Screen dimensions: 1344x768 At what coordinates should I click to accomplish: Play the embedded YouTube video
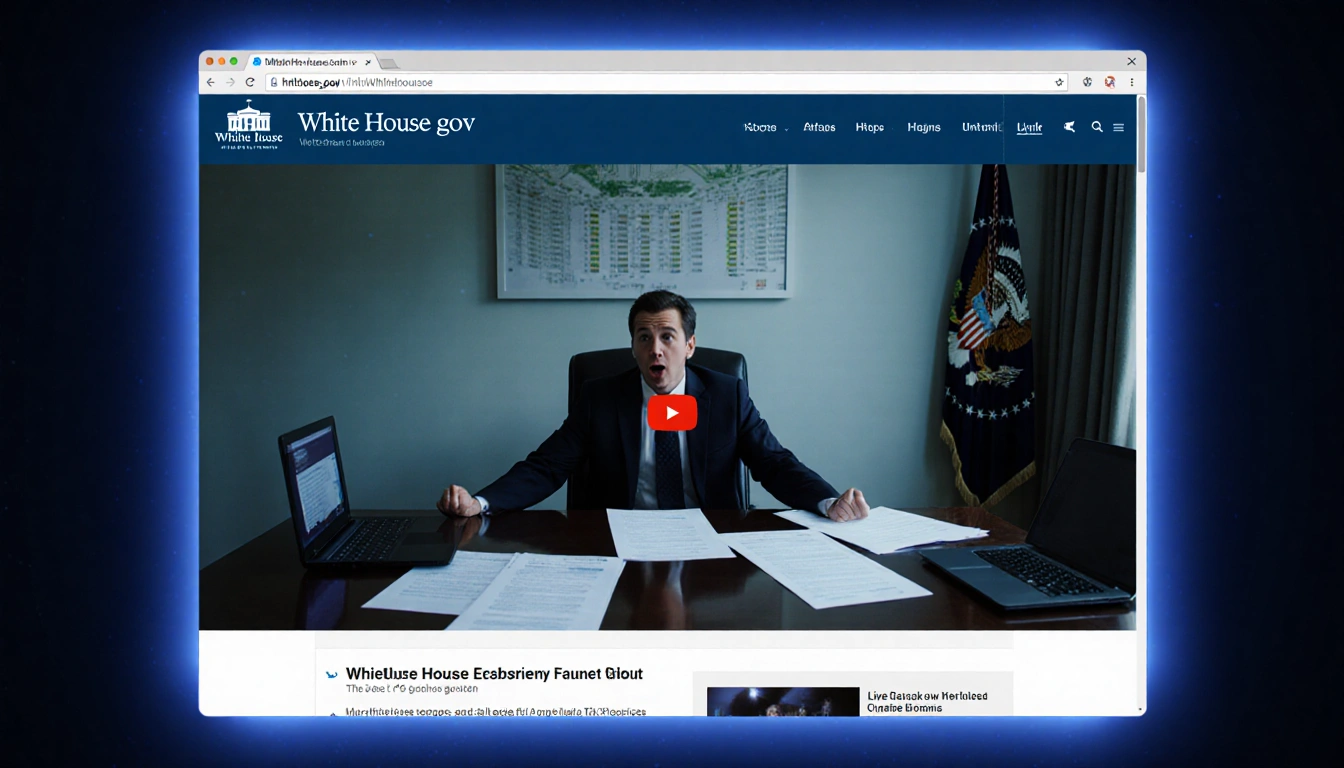[x=671, y=412]
